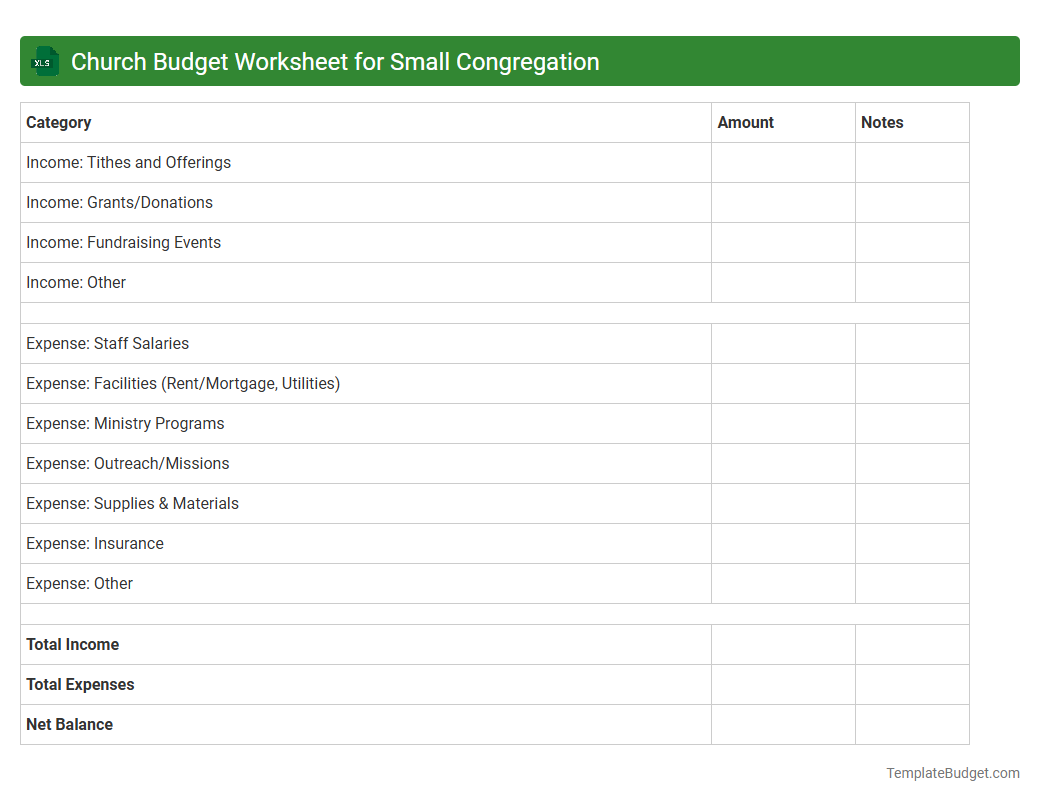The image size is (1040, 802).
Task: Select the Expense: Outreach/Missions cell
Action: pyautogui.click(x=128, y=463)
